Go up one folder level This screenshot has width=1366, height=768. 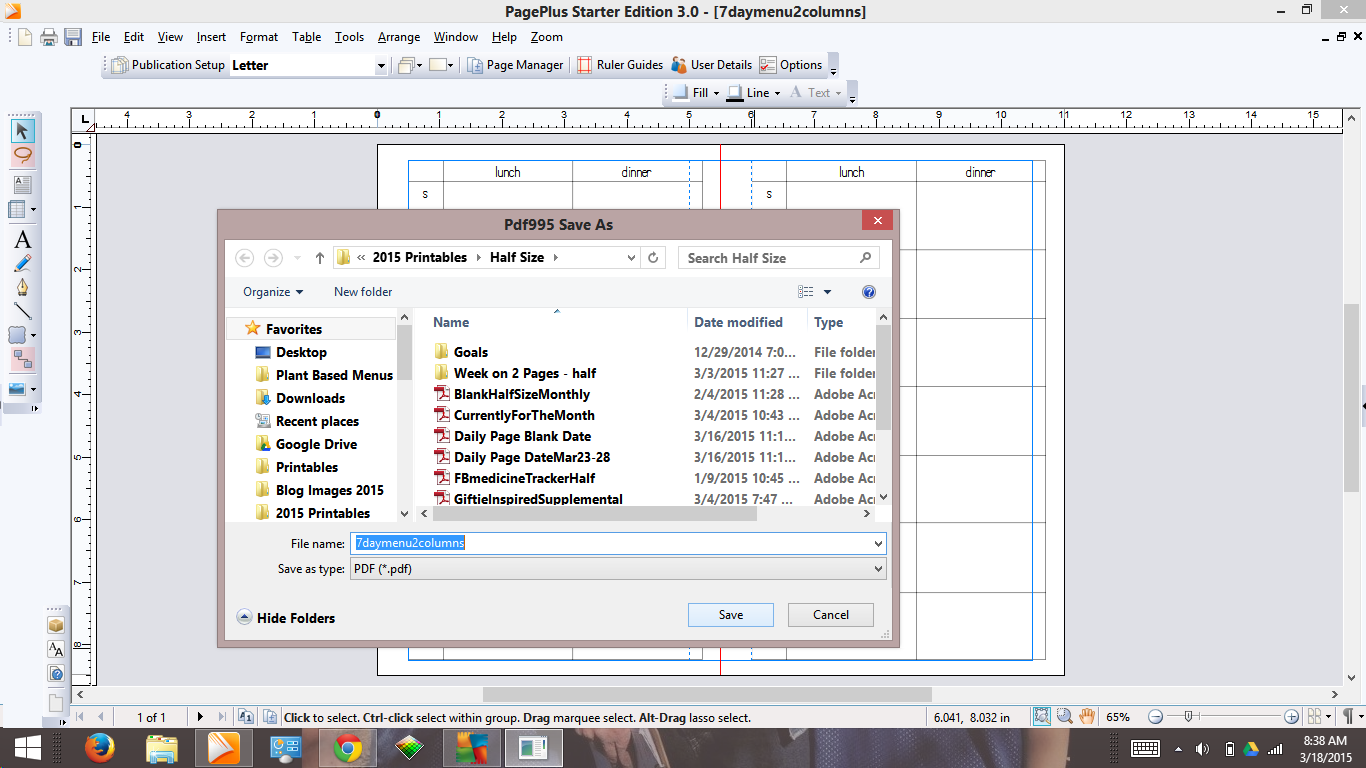click(320, 258)
